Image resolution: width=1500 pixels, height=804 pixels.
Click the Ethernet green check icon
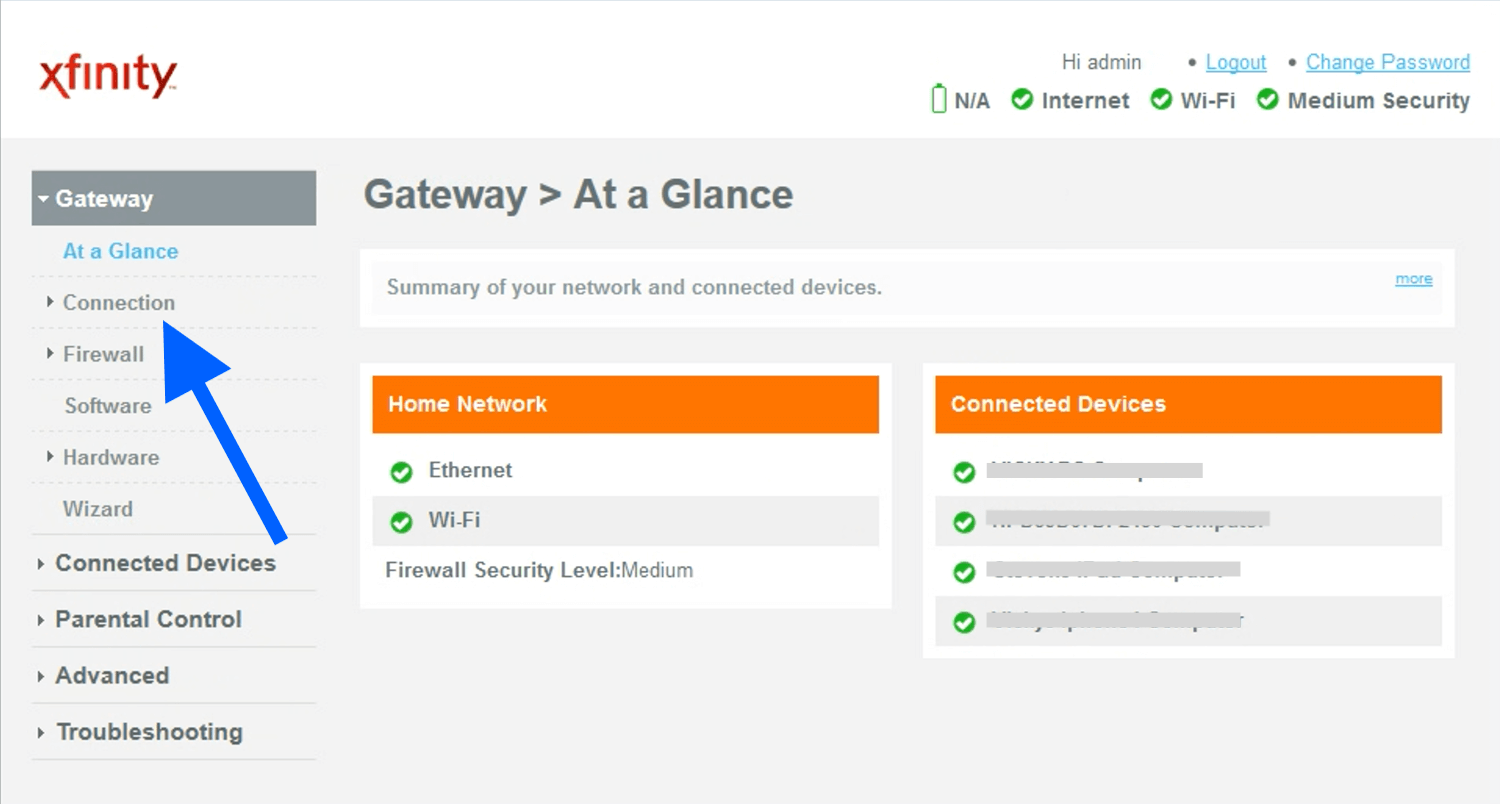click(401, 472)
